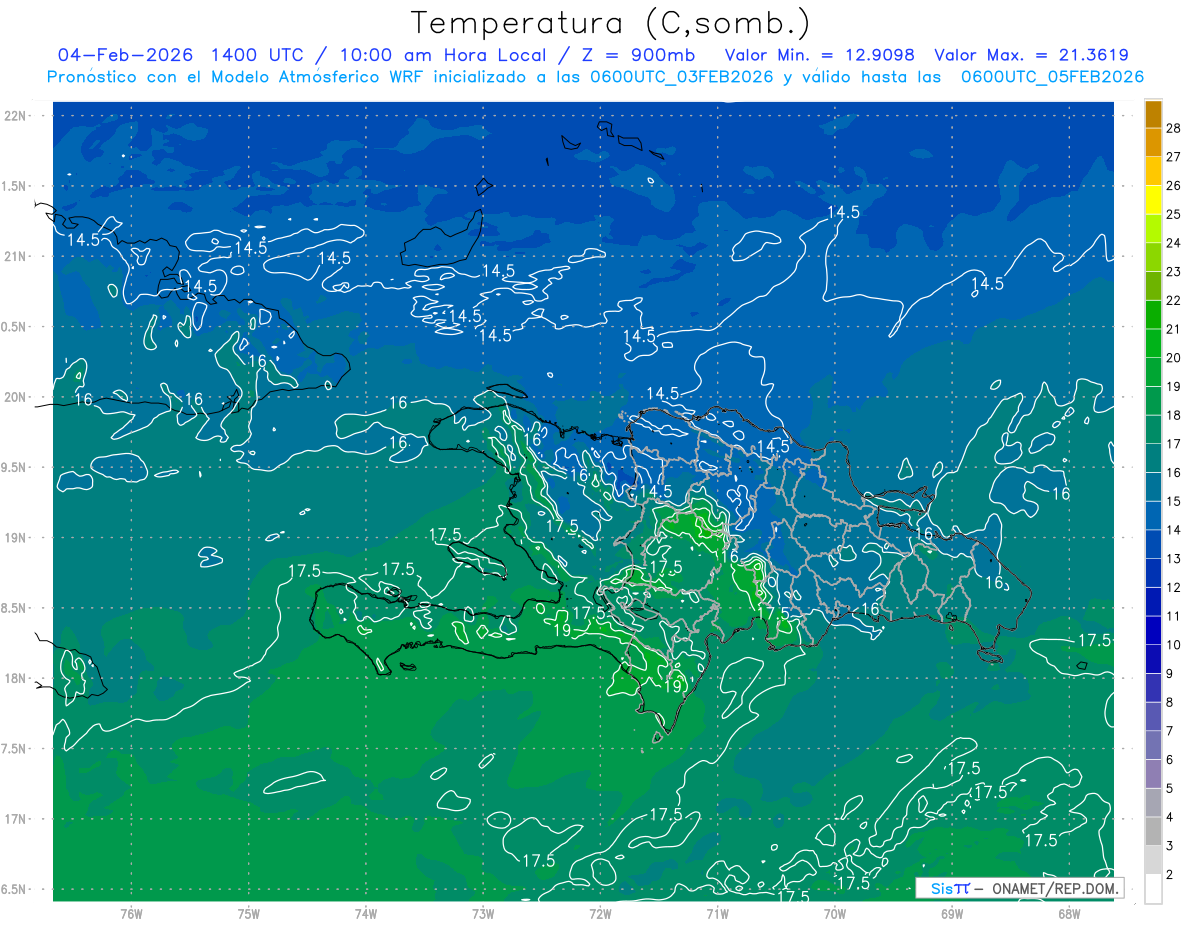Click the dark orange swatch above 28
This screenshot has width=1200, height=927.
pyautogui.click(x=1153, y=114)
